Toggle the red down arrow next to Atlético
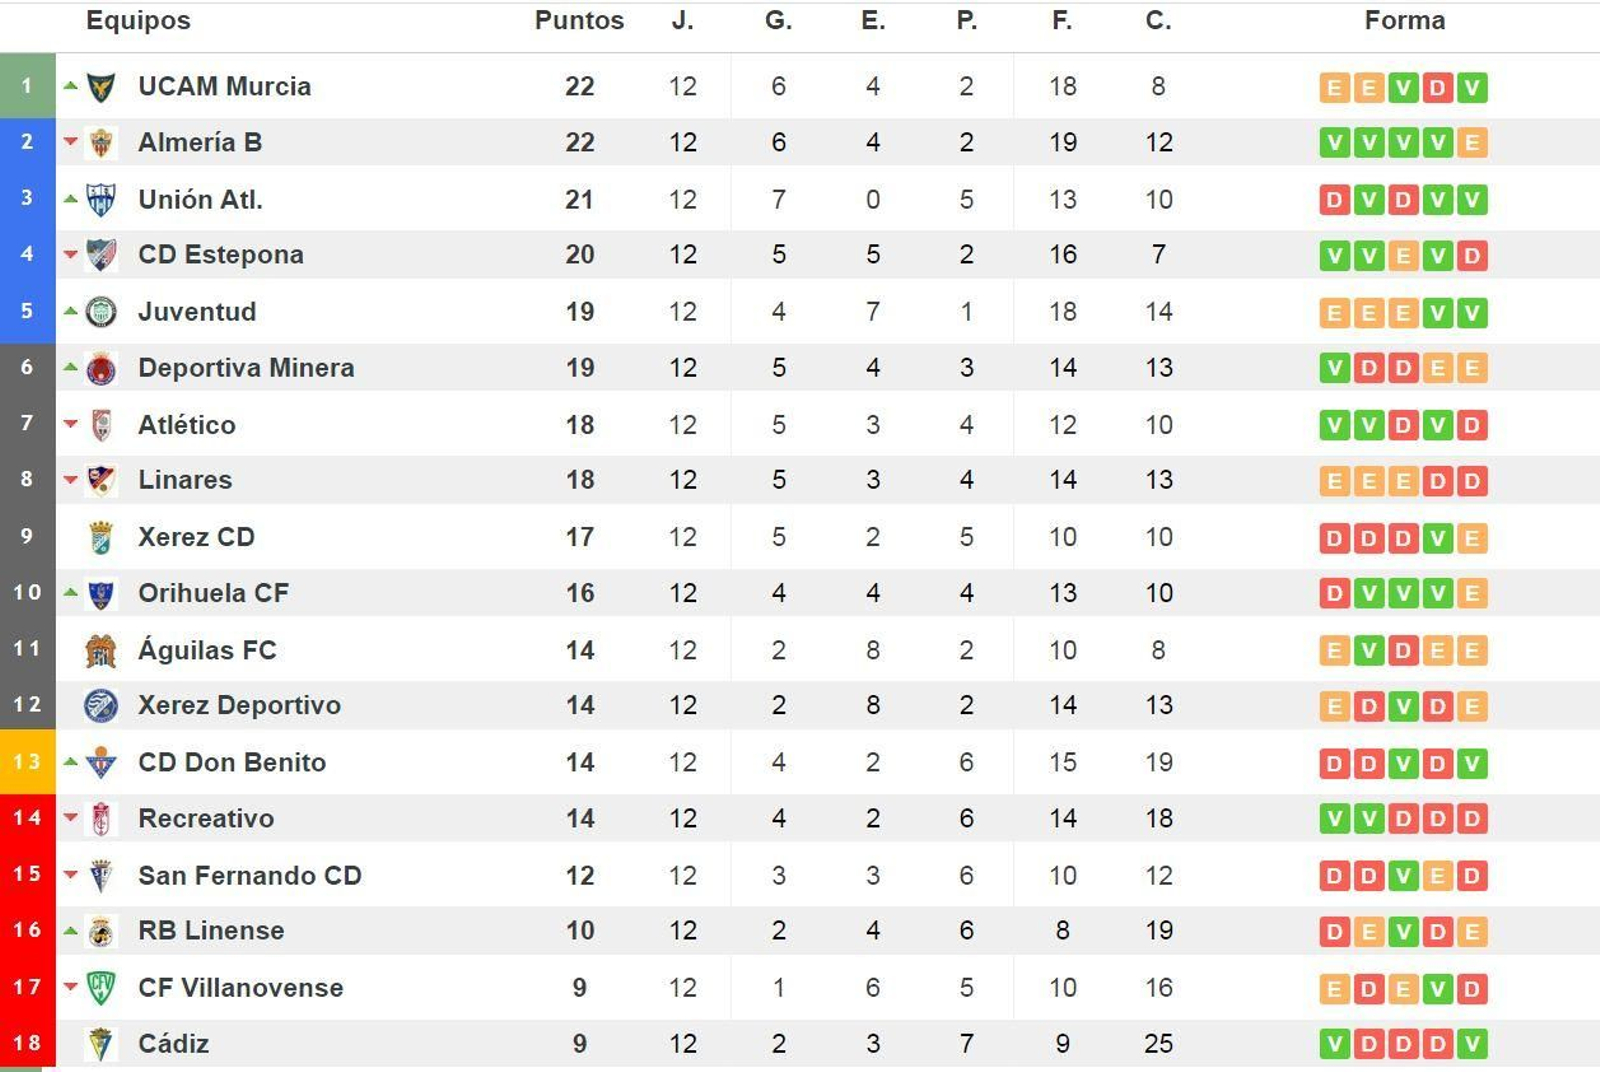 [x=70, y=424]
